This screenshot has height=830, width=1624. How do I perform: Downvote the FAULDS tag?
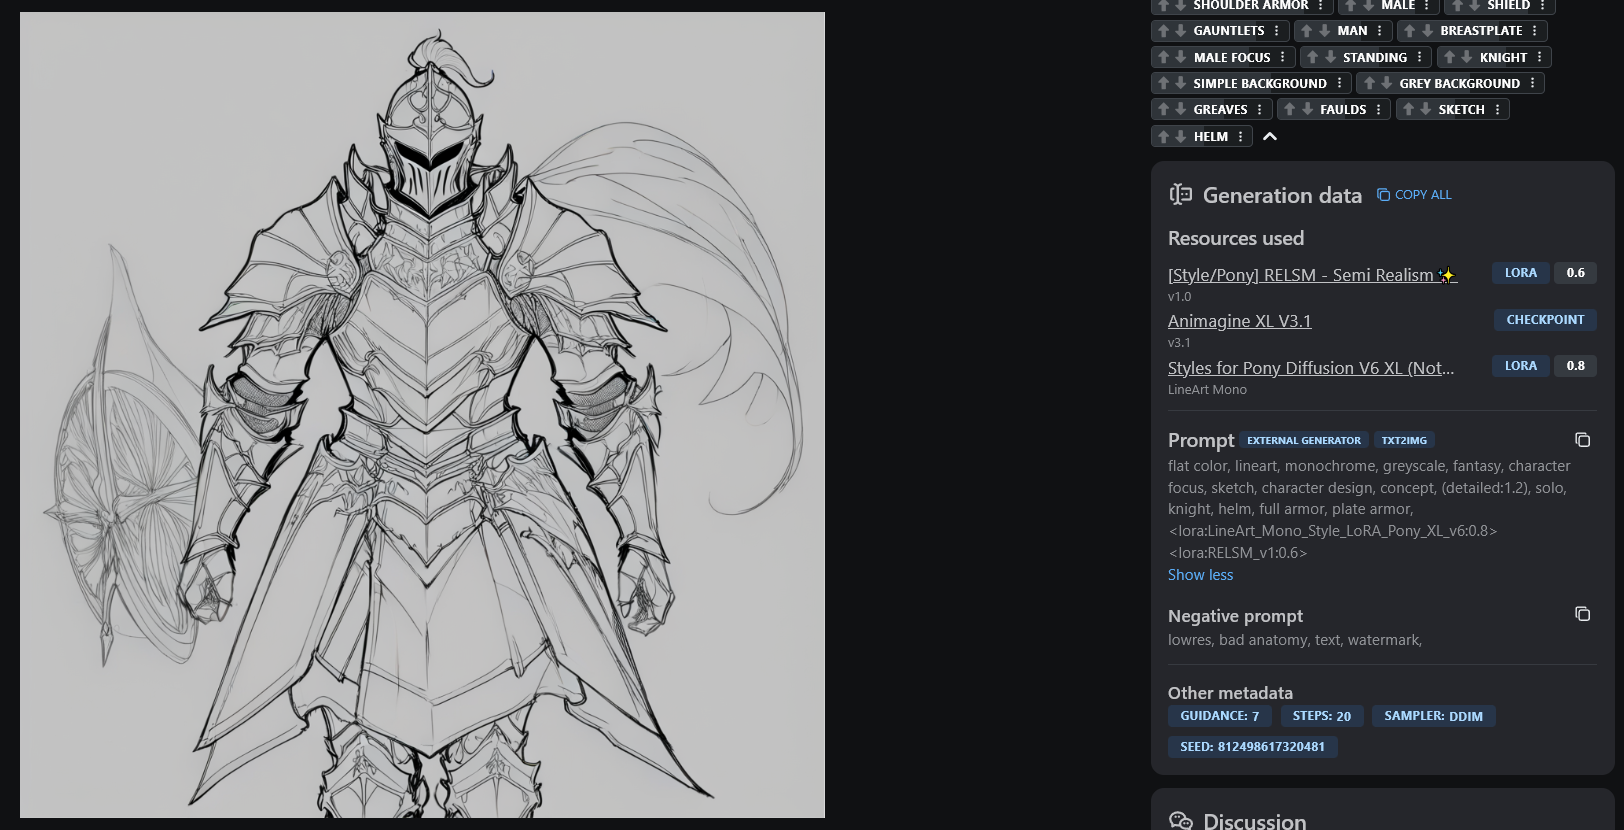pyautogui.click(x=1307, y=109)
